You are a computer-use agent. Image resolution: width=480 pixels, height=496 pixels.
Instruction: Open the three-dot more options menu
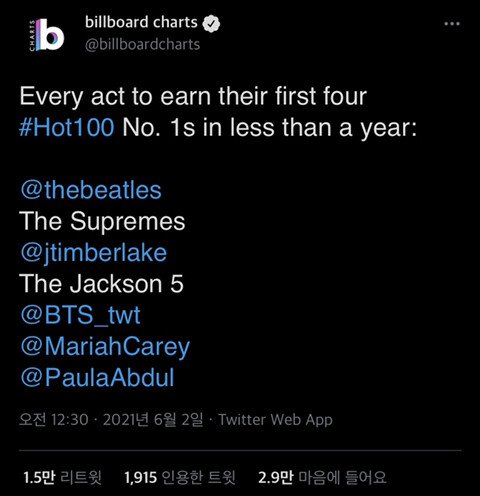[x=452, y=24]
